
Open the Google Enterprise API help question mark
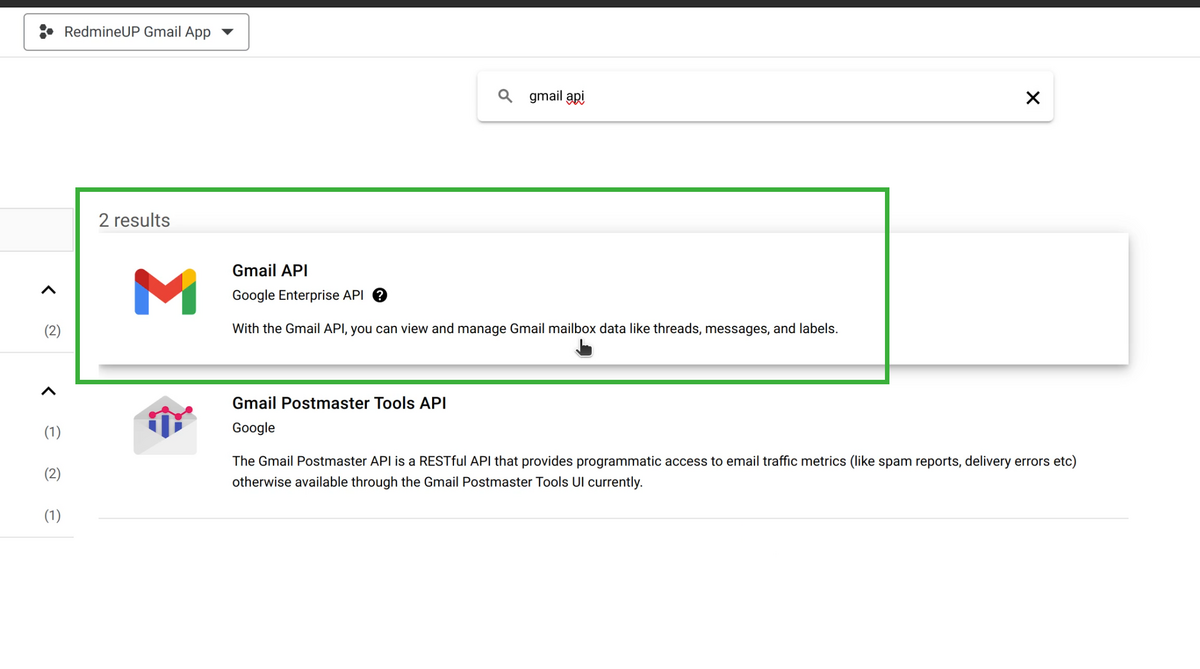coord(379,295)
